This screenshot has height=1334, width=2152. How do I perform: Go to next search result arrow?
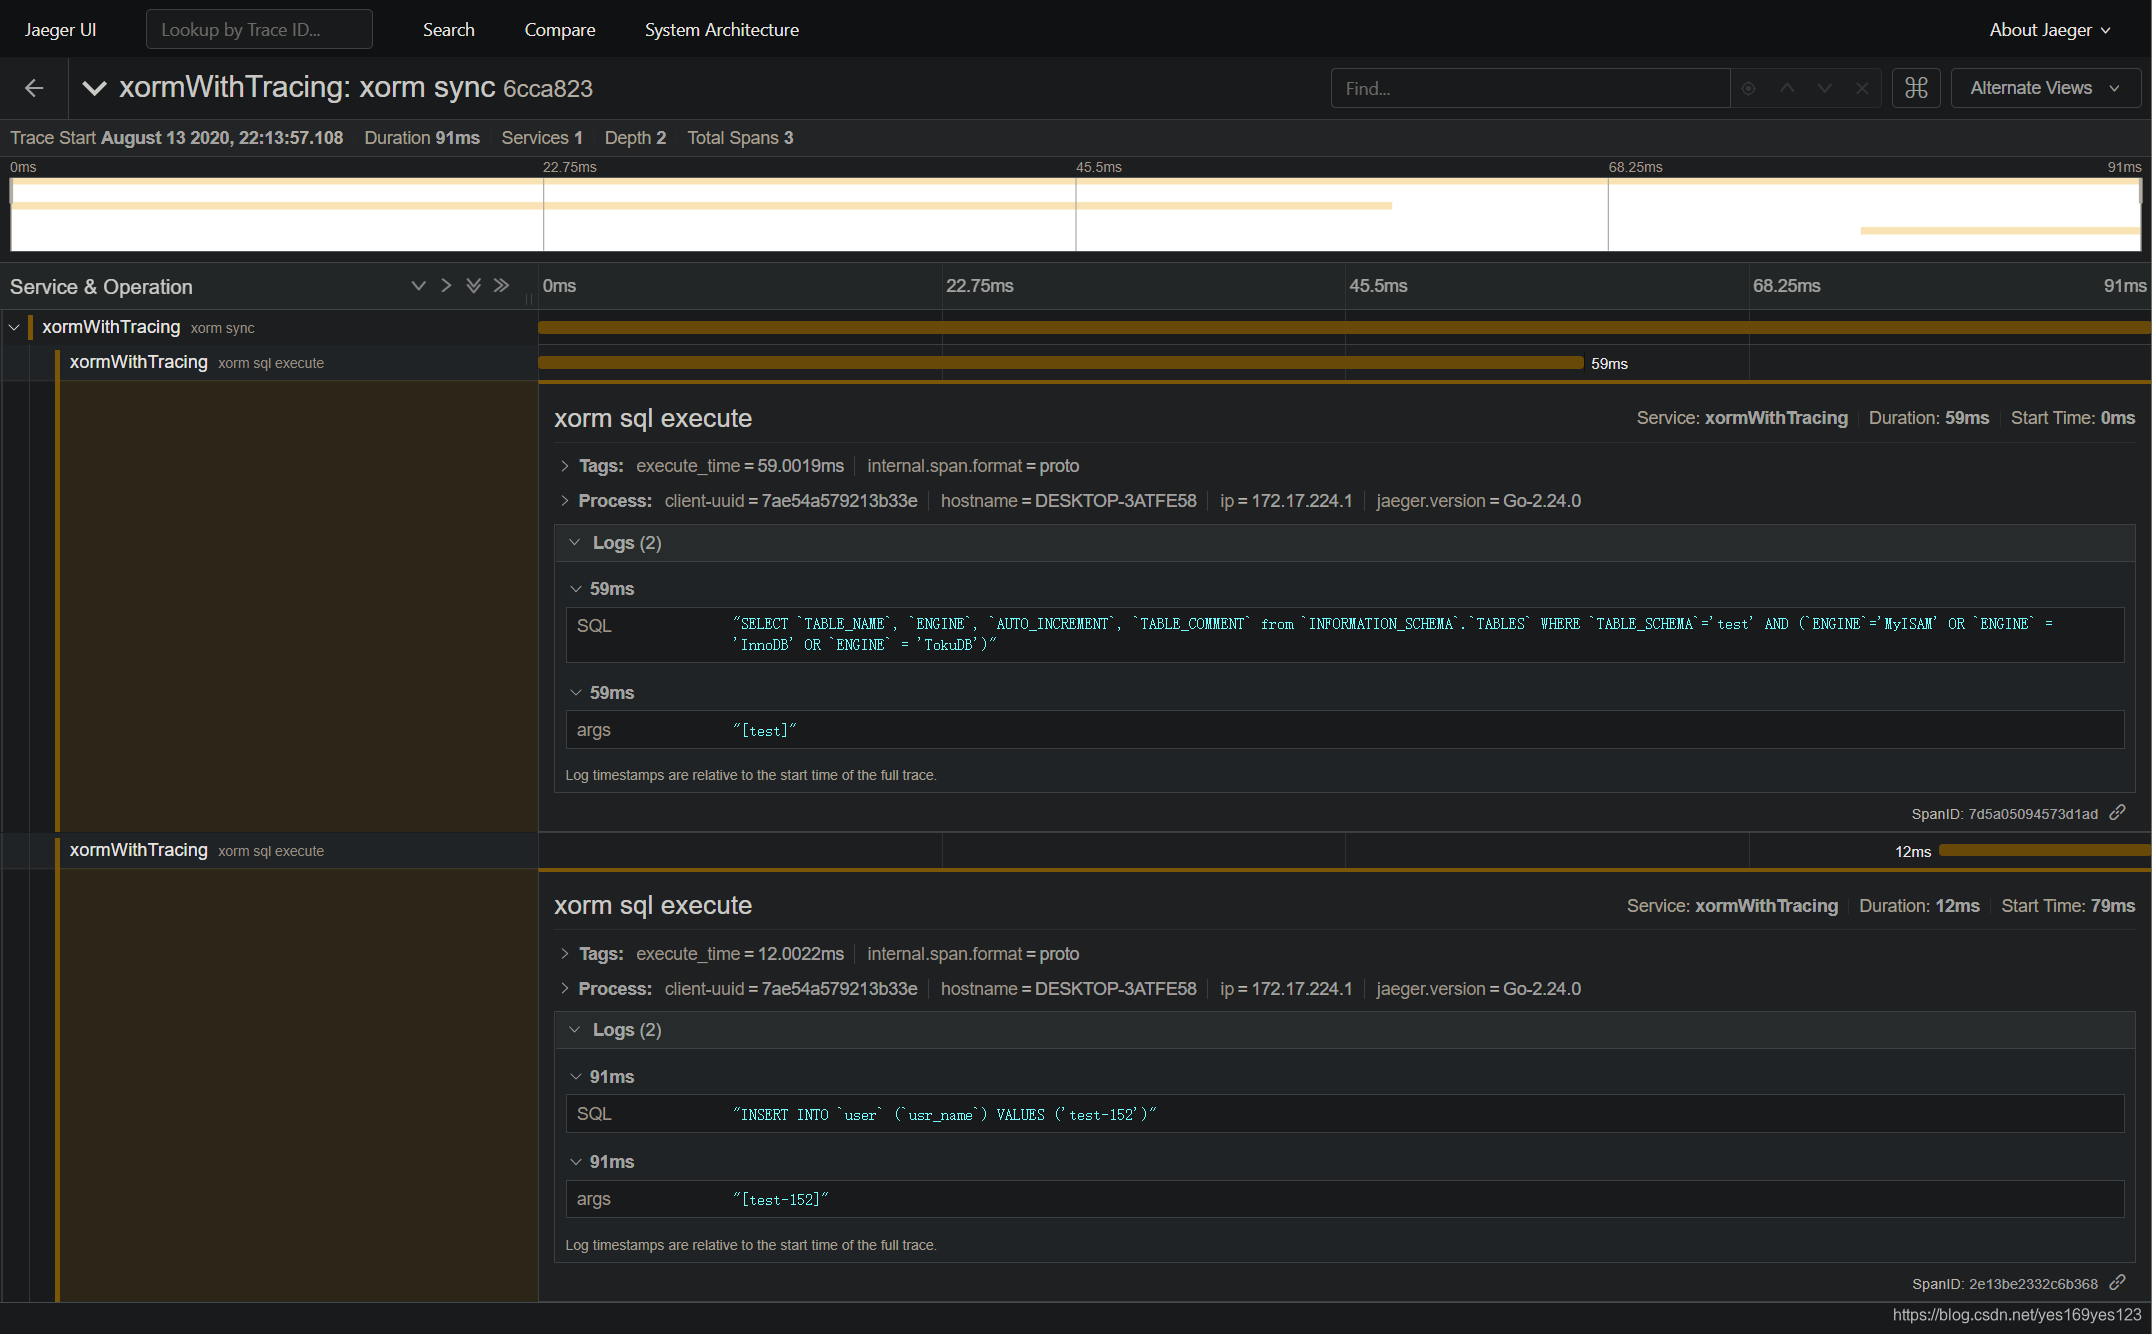[1824, 88]
